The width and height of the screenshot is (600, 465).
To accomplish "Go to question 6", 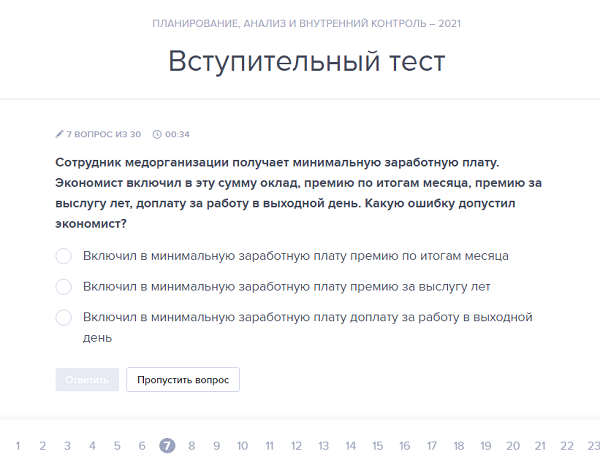I will click(142, 446).
